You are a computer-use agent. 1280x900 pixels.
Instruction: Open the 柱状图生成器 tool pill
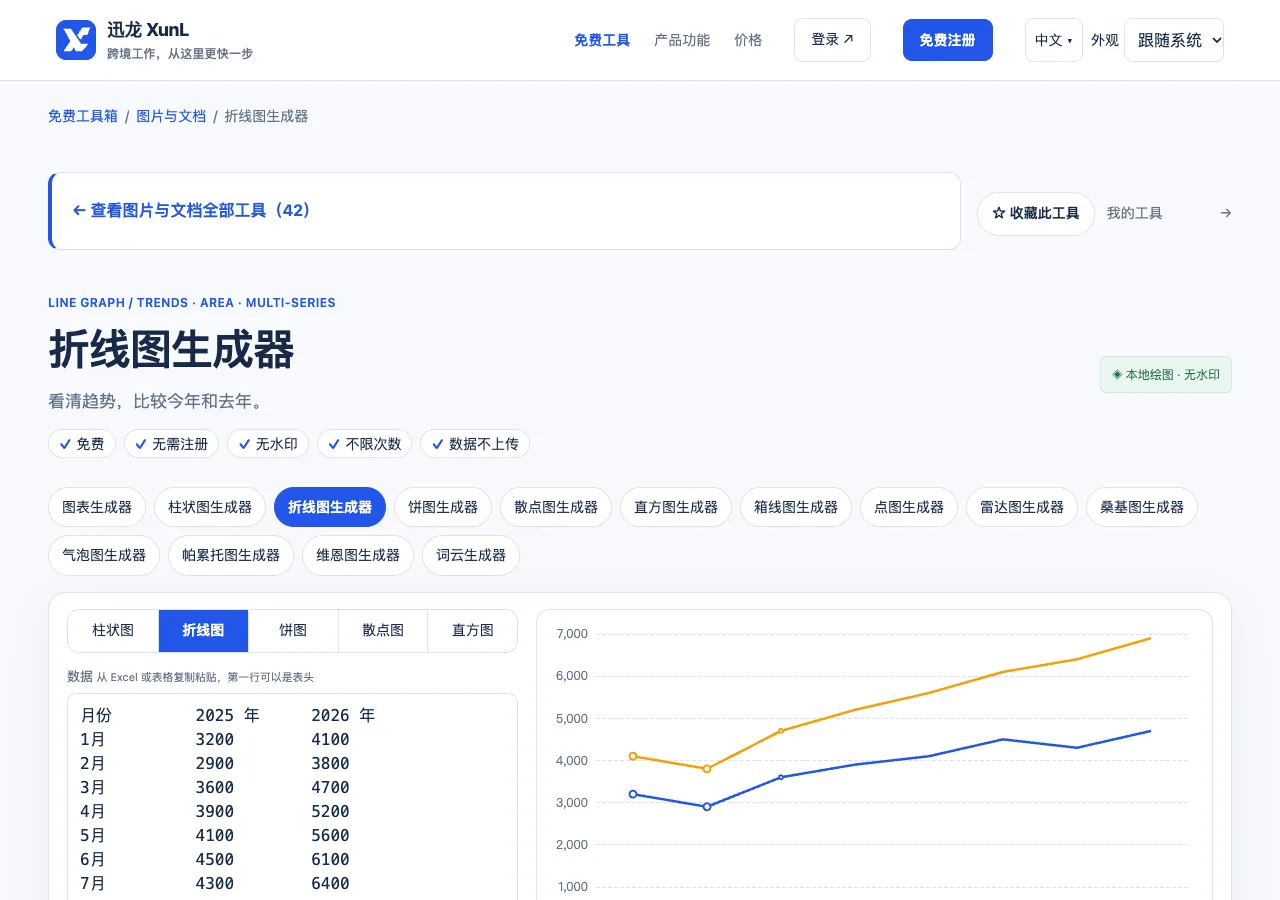click(x=210, y=507)
